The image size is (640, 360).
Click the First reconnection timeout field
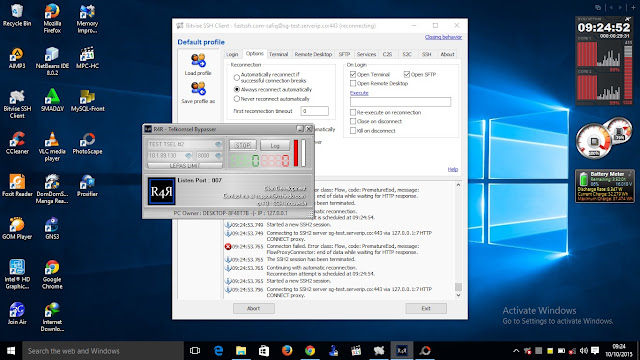click(314, 111)
